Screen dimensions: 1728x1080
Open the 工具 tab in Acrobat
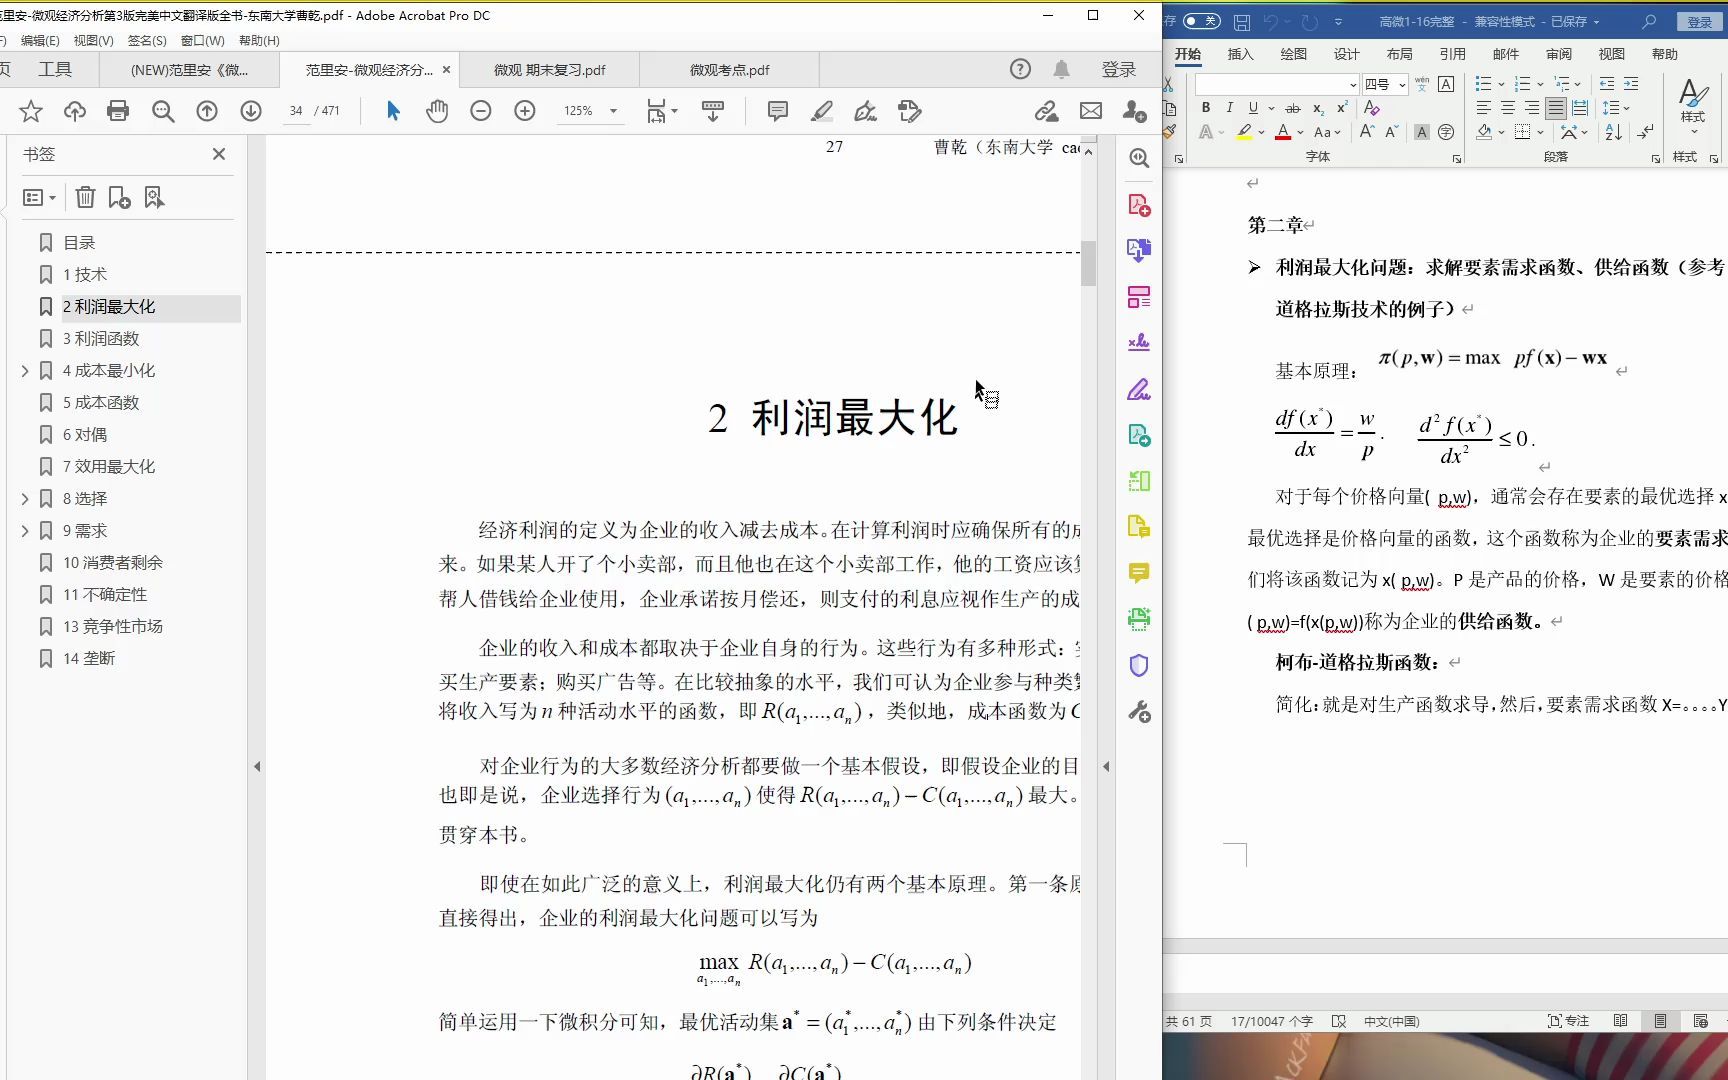click(x=55, y=69)
